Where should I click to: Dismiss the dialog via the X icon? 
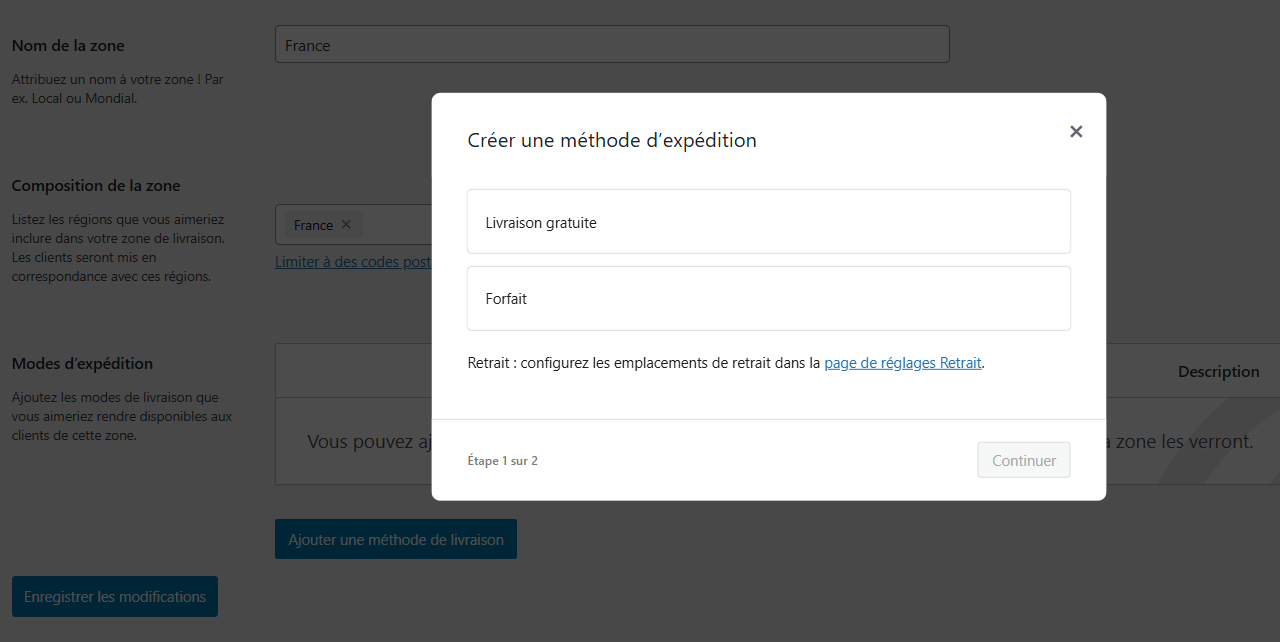click(1076, 131)
